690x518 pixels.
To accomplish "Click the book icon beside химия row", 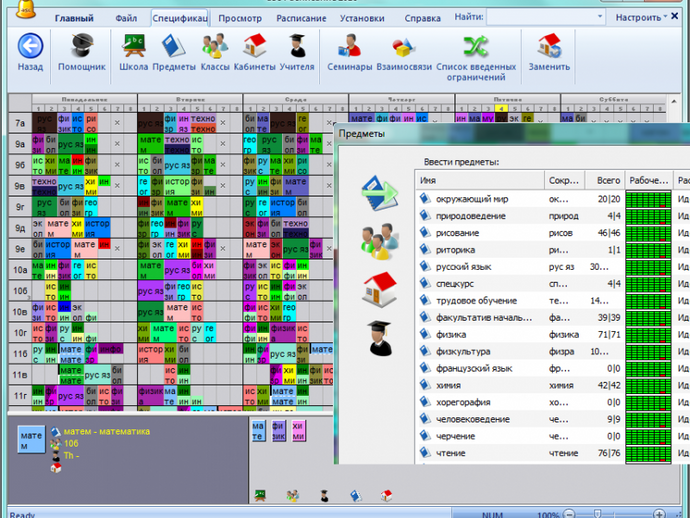I will click(x=425, y=385).
